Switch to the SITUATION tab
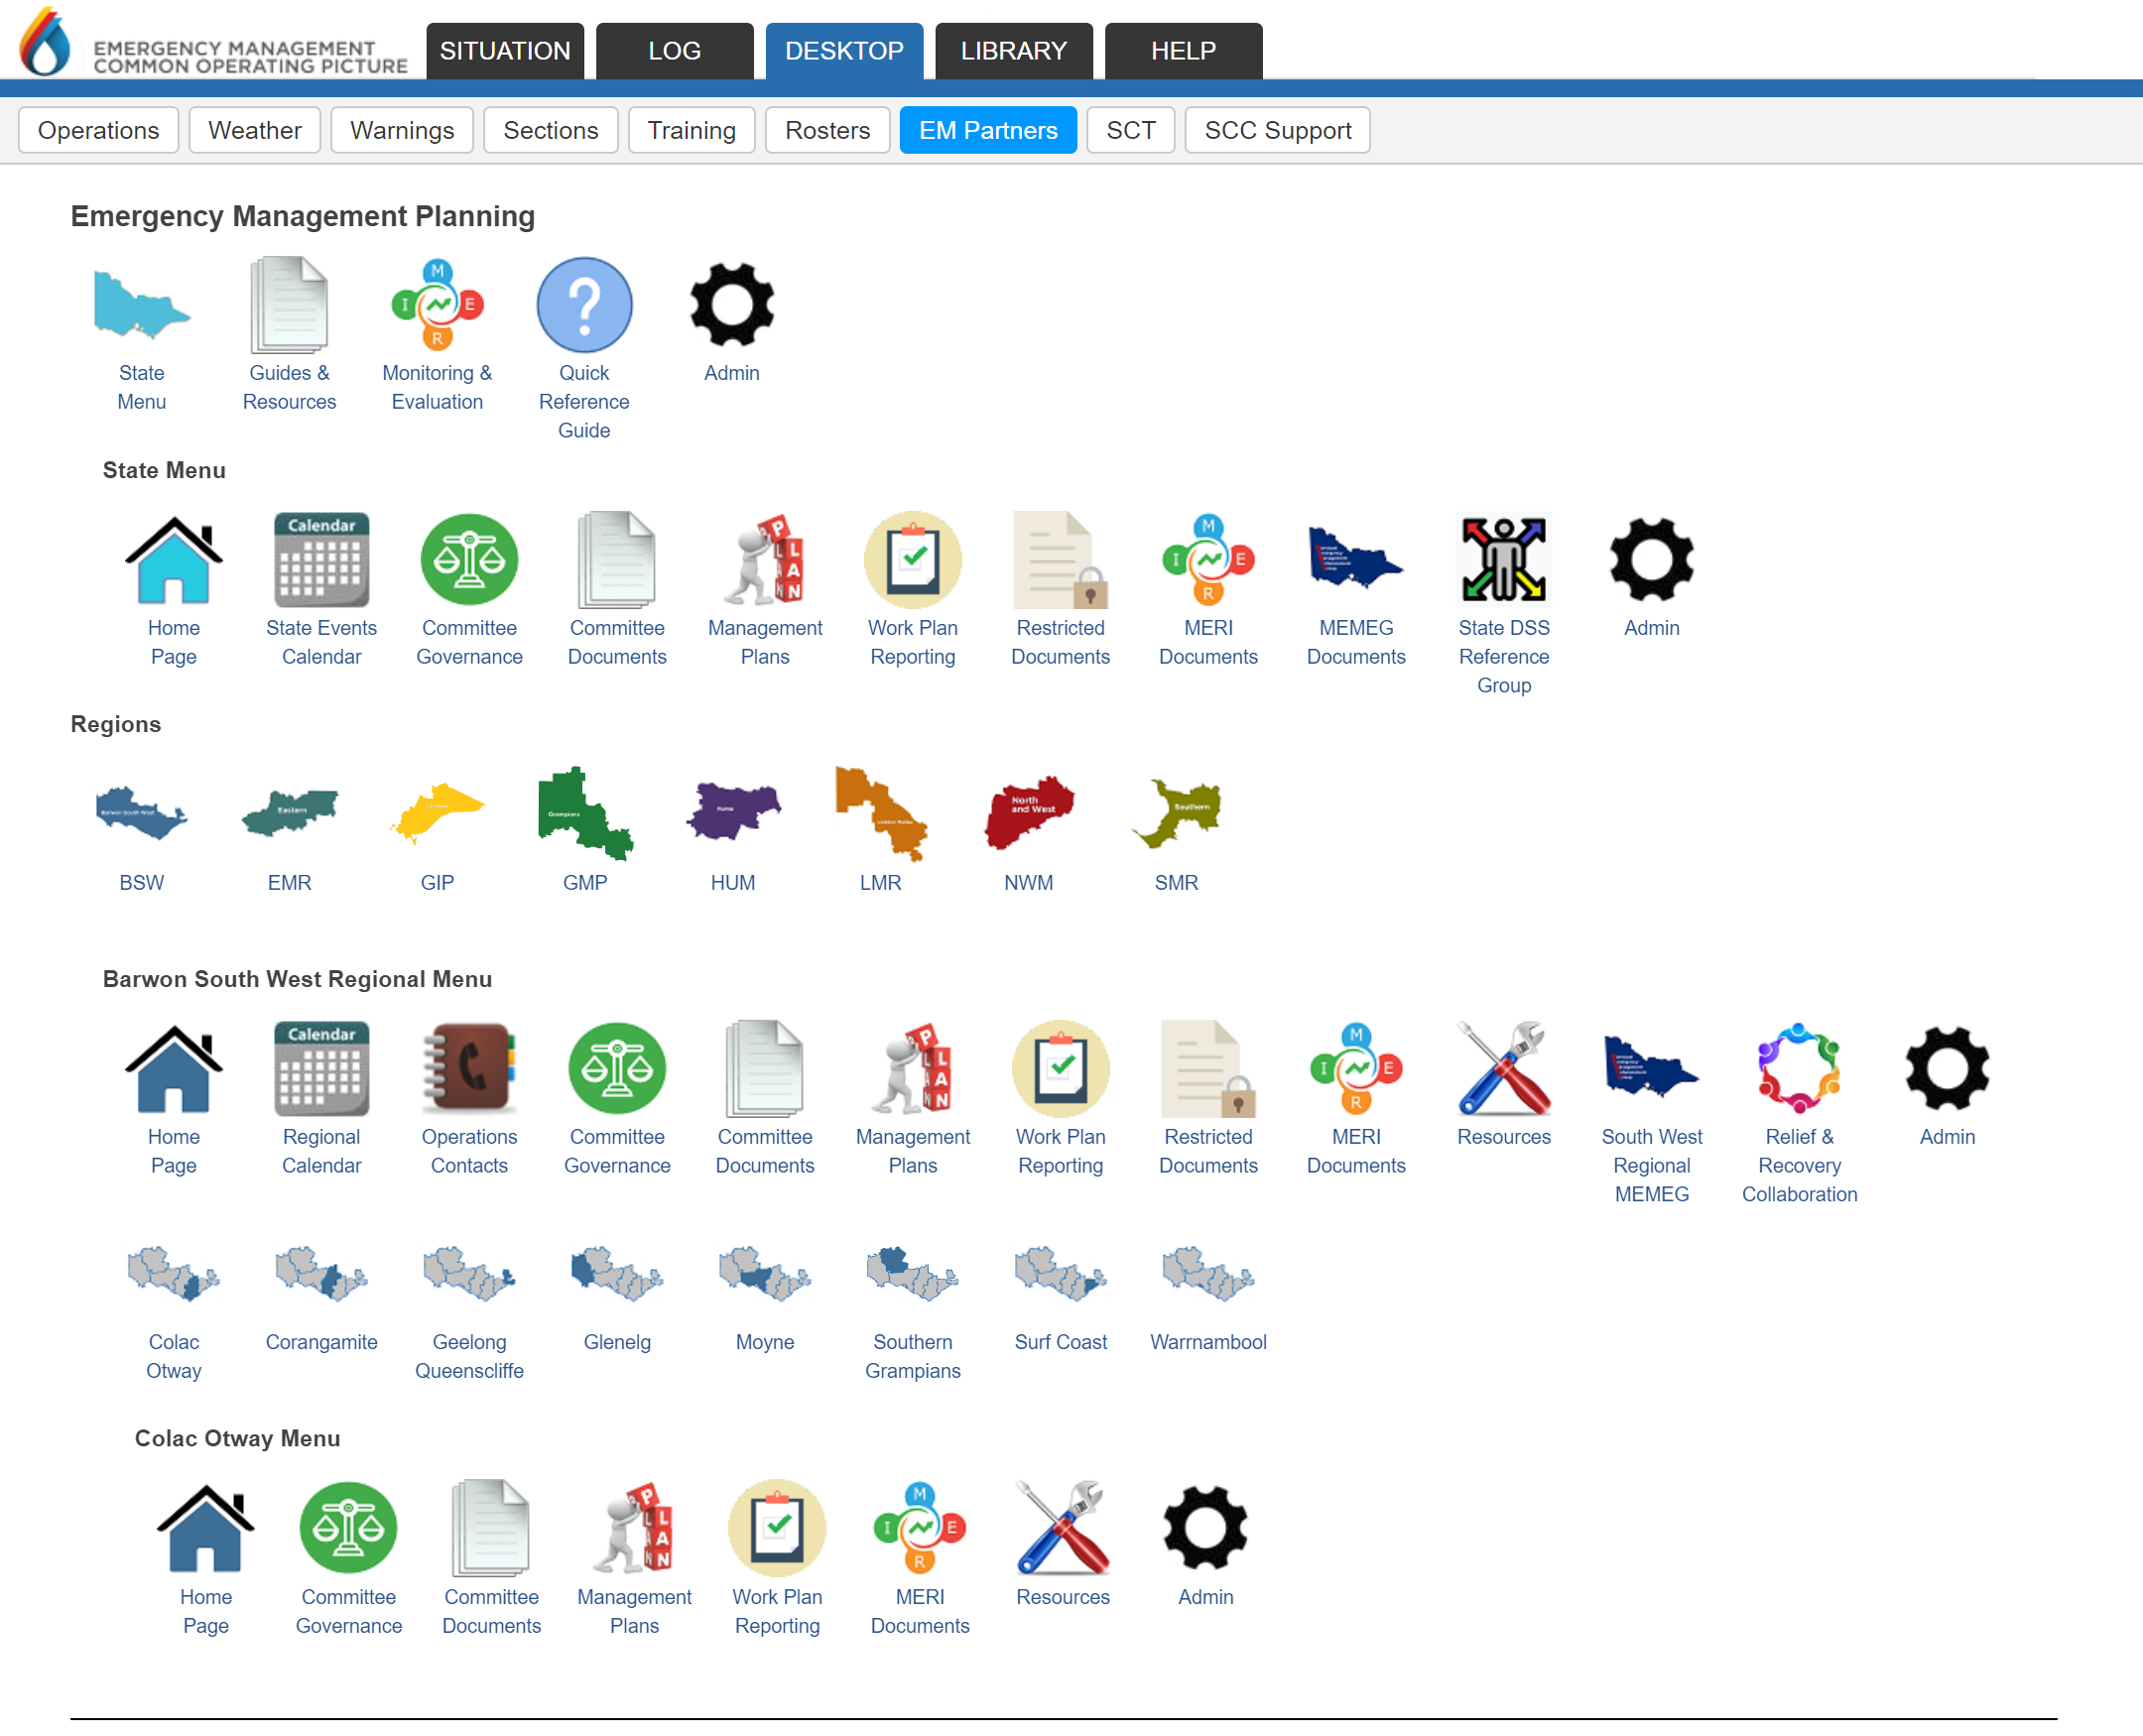 pos(505,51)
